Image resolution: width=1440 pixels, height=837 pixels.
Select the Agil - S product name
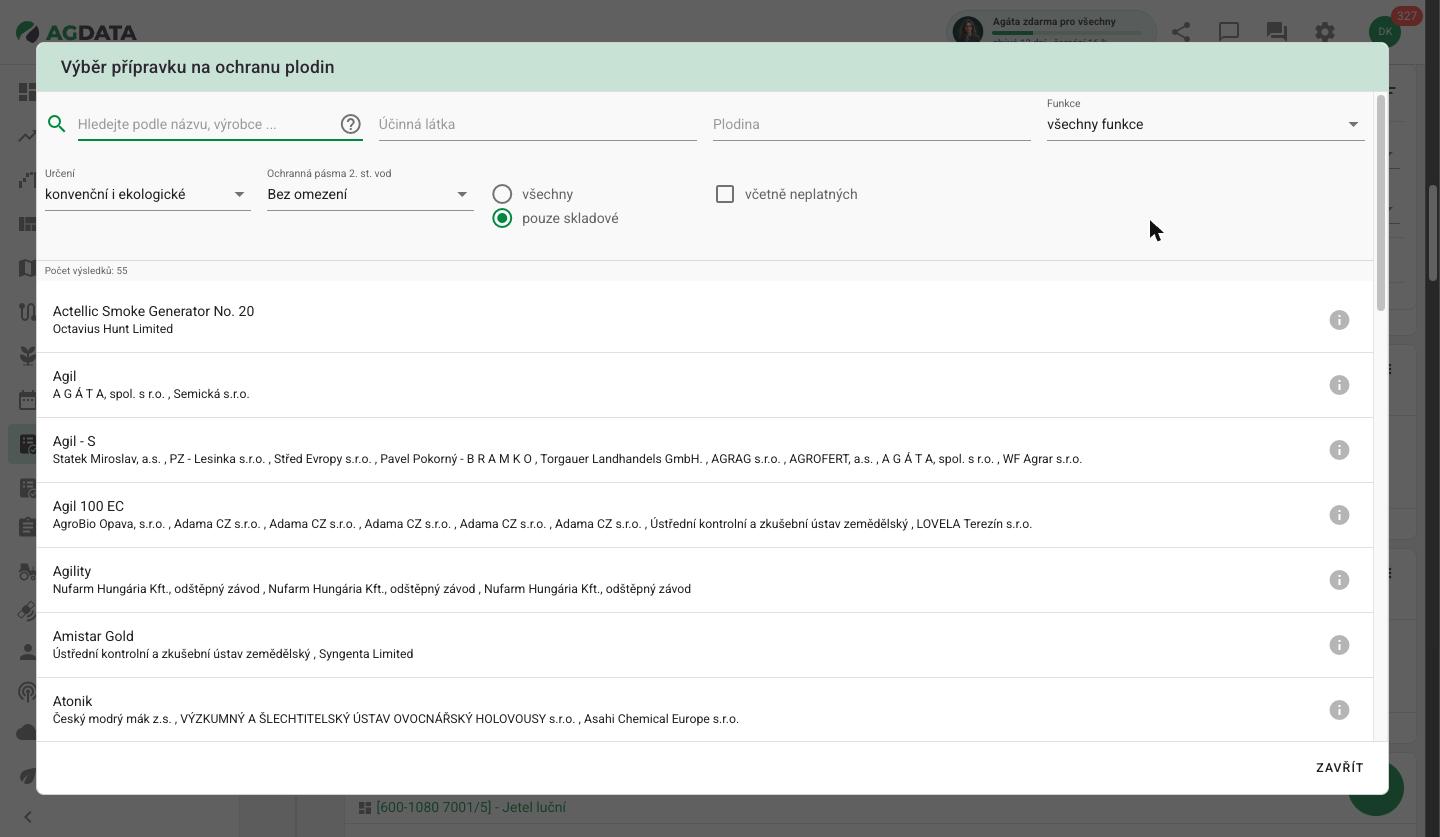(x=74, y=441)
